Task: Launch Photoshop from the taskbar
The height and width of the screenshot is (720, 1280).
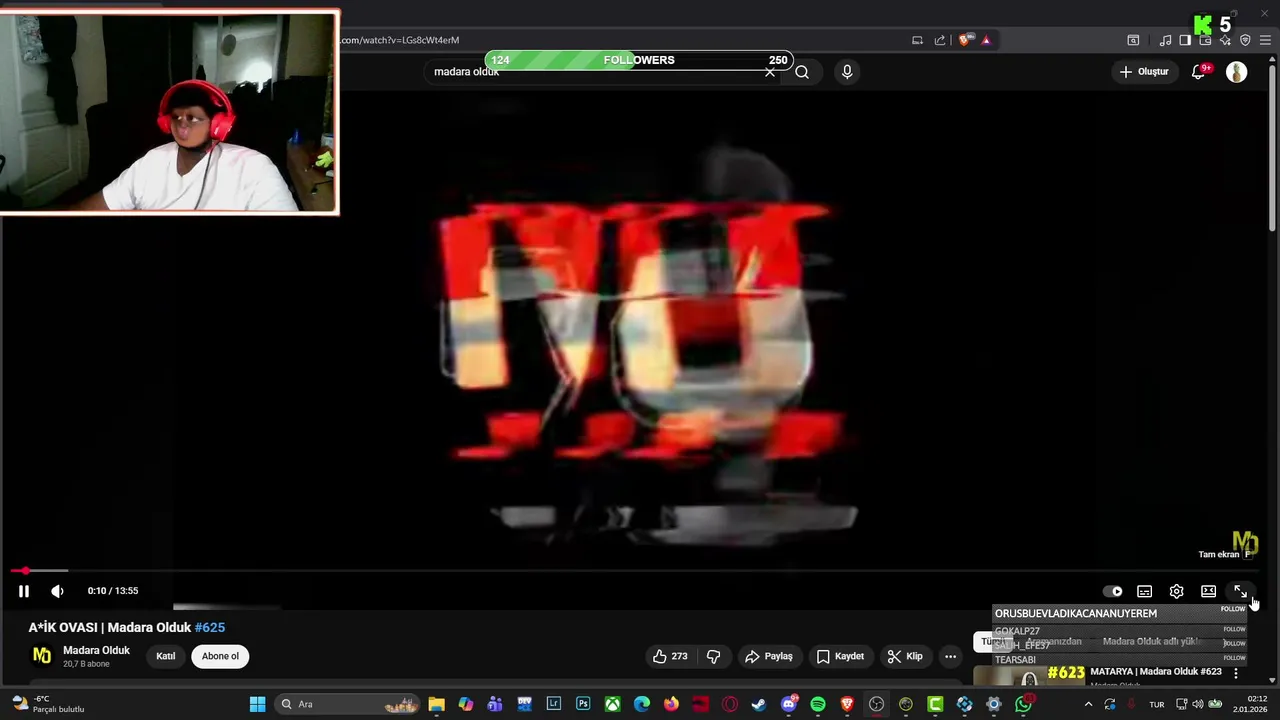Action: [x=583, y=704]
